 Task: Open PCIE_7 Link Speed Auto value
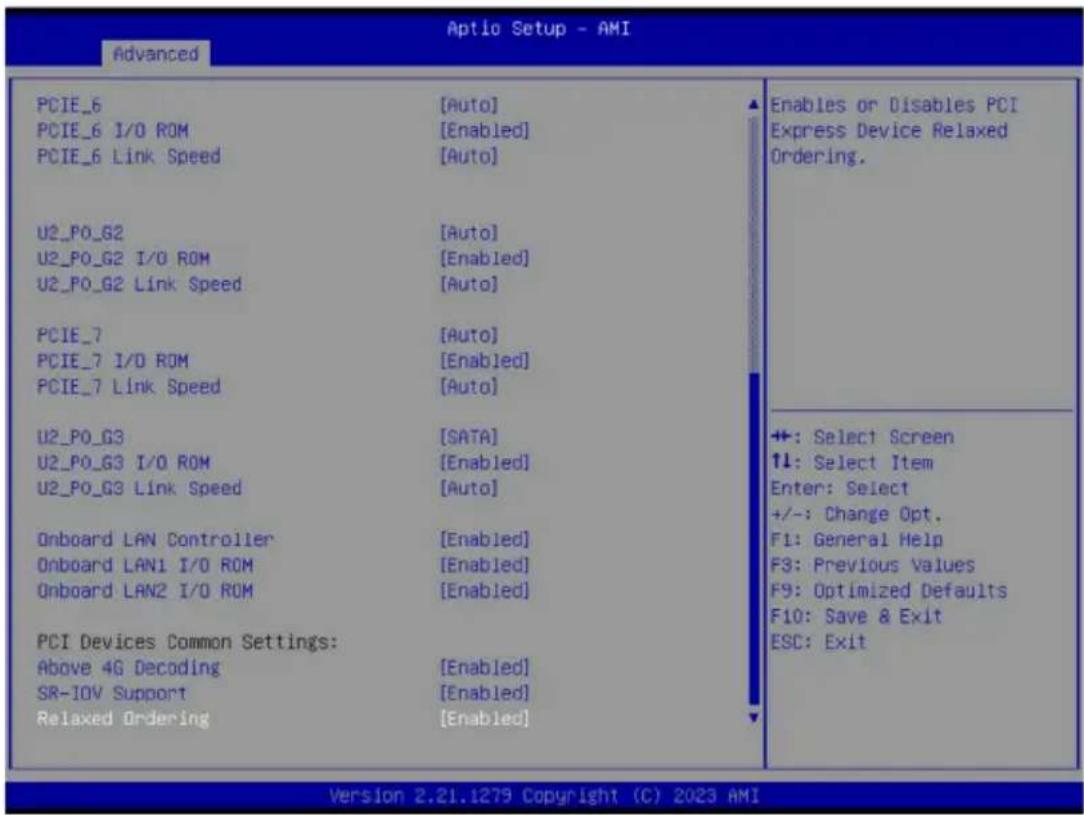pos(469,386)
